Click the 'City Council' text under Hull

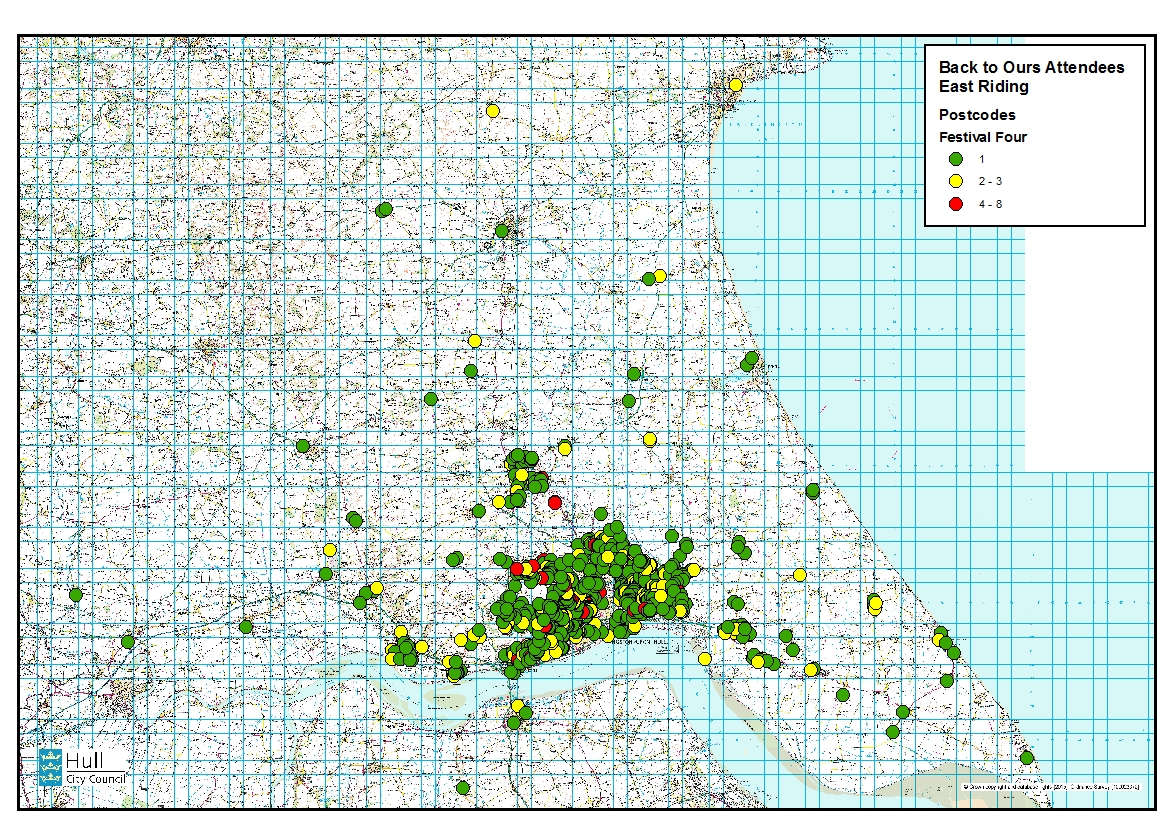[x=95, y=779]
